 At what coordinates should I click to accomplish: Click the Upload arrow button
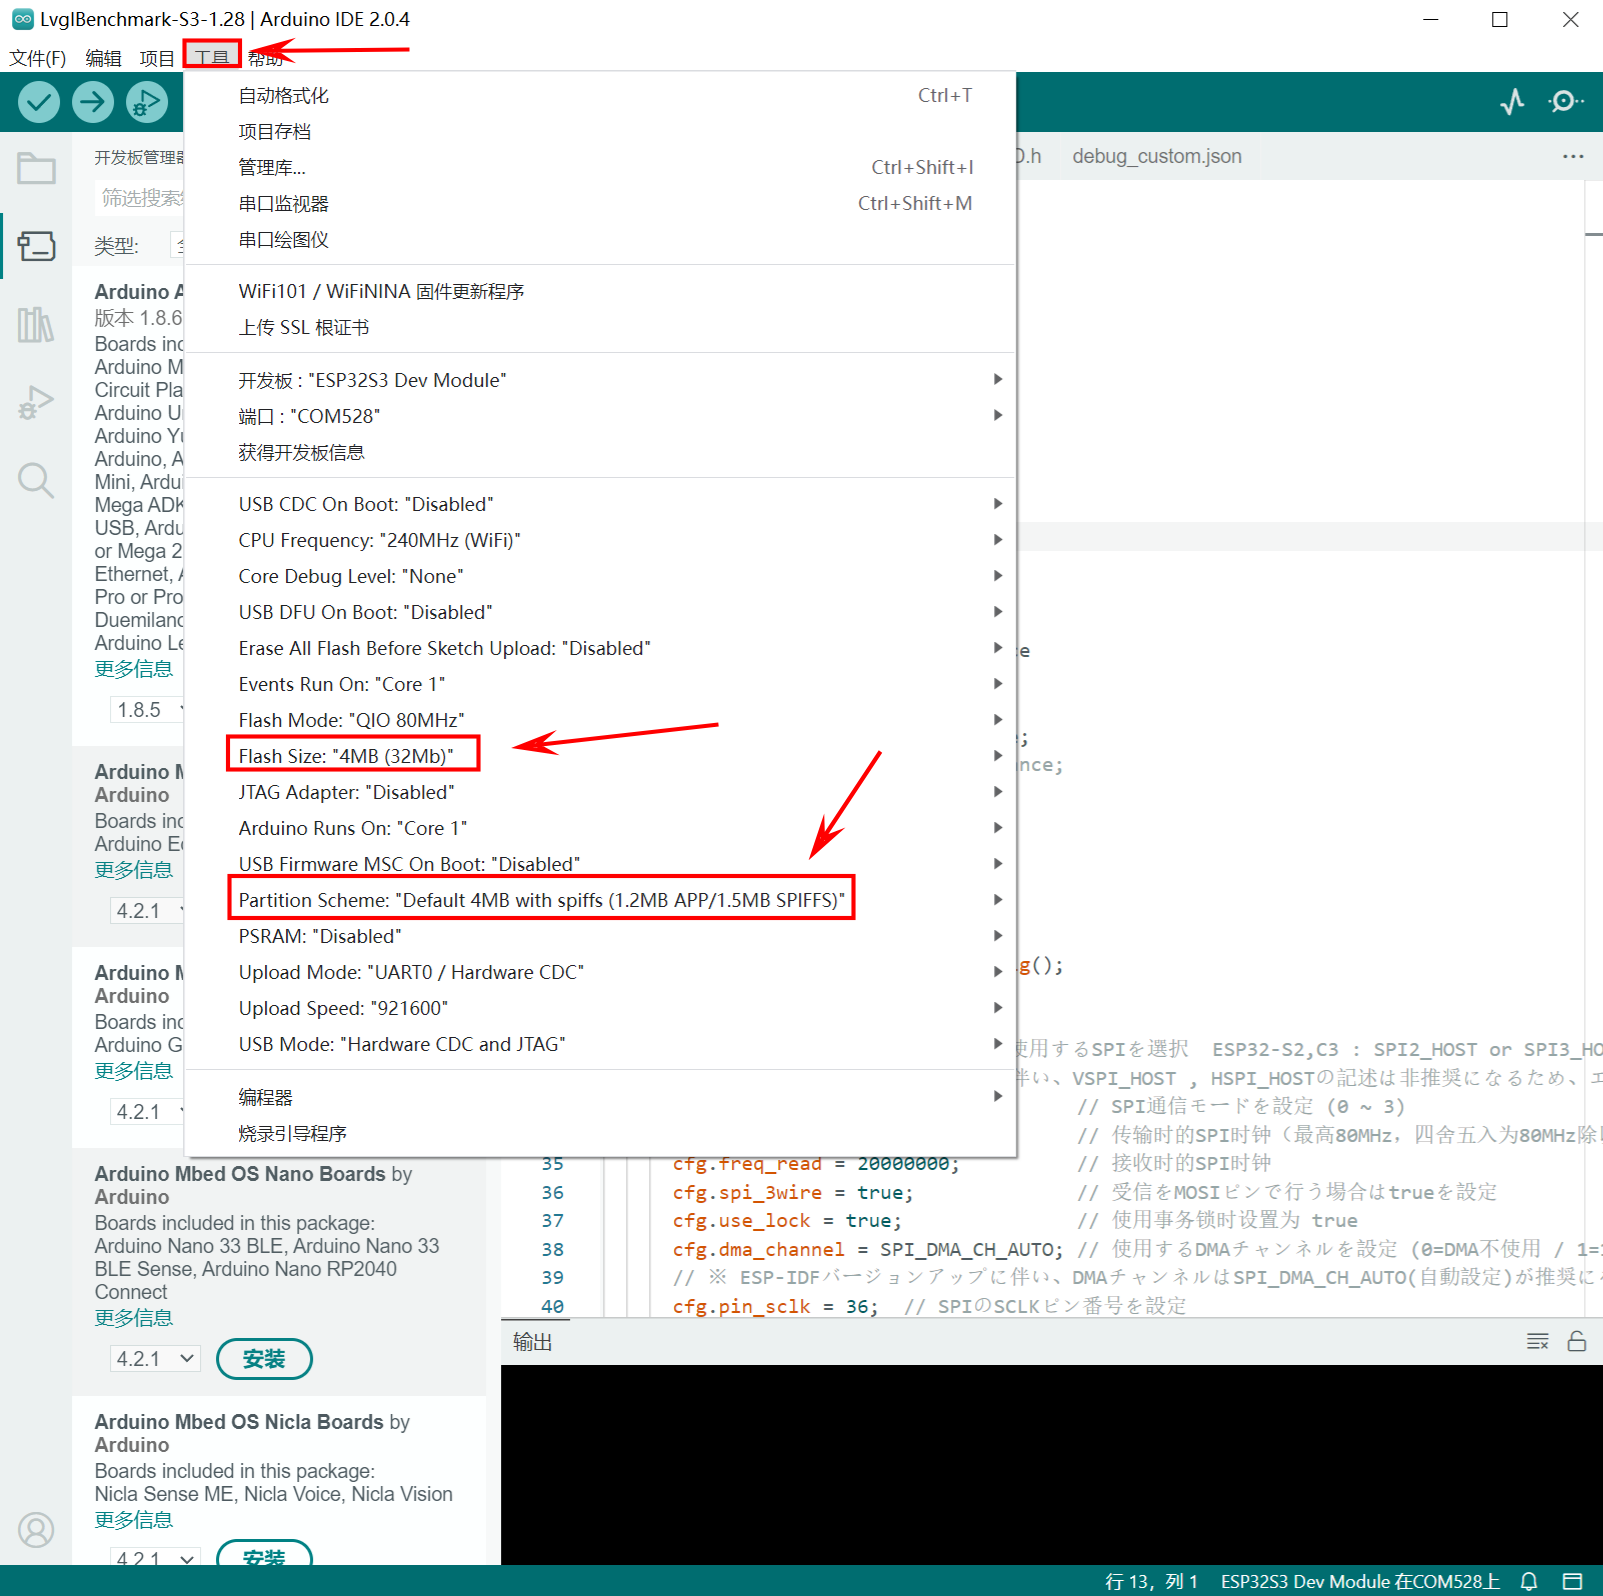click(x=93, y=102)
